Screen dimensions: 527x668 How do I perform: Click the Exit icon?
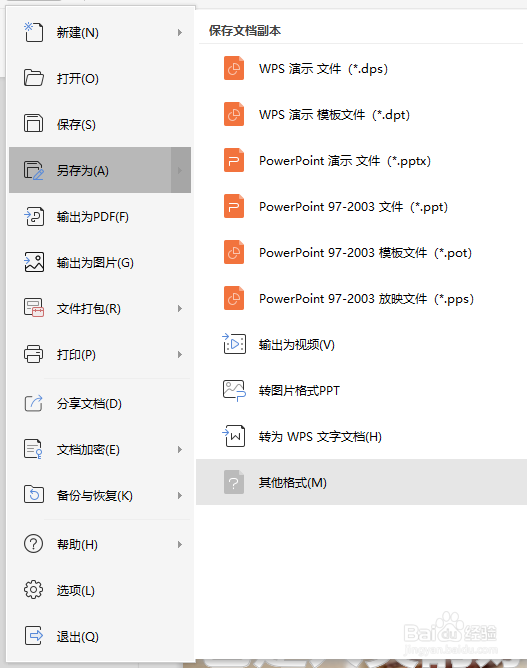point(34,636)
